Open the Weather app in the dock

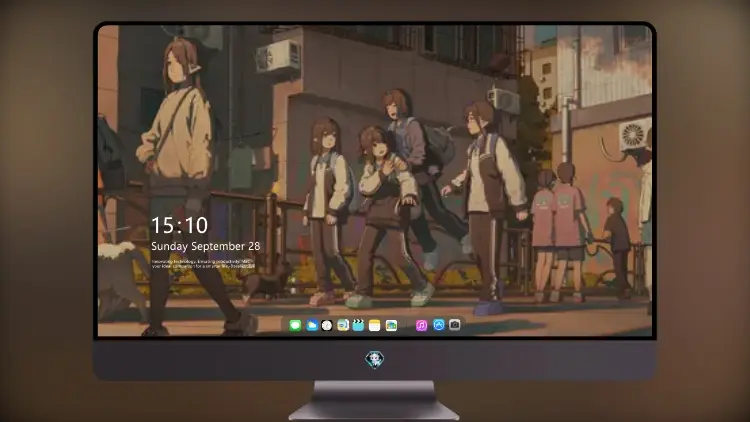coord(311,325)
